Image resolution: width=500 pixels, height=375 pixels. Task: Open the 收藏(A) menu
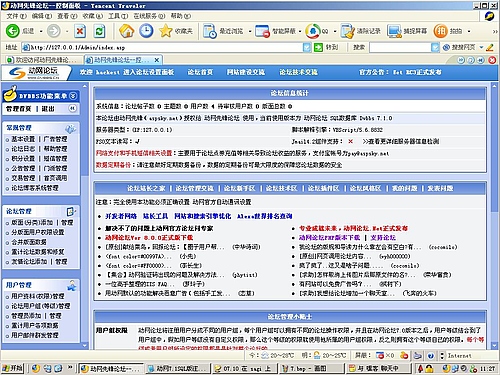pos(93,16)
